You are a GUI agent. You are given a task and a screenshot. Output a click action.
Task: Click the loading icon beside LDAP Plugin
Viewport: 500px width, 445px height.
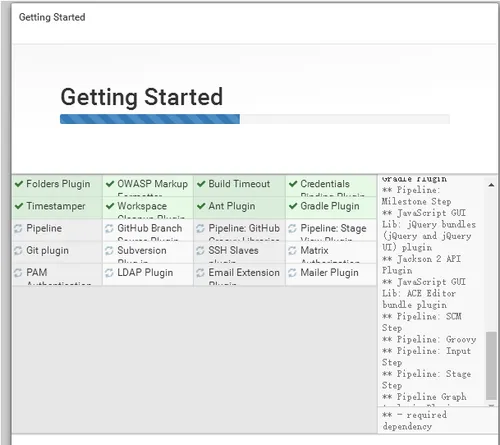pos(109,273)
